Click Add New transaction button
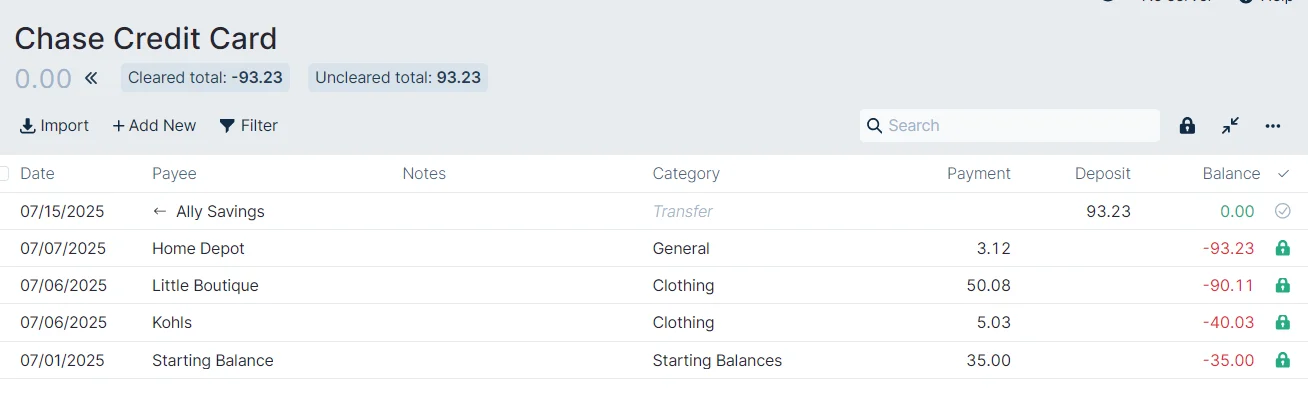Screen dimensions: 1308x405 [x=154, y=126]
